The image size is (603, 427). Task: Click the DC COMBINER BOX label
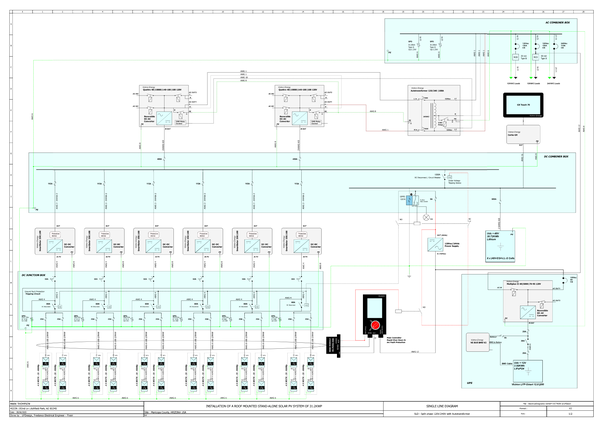coord(556,157)
